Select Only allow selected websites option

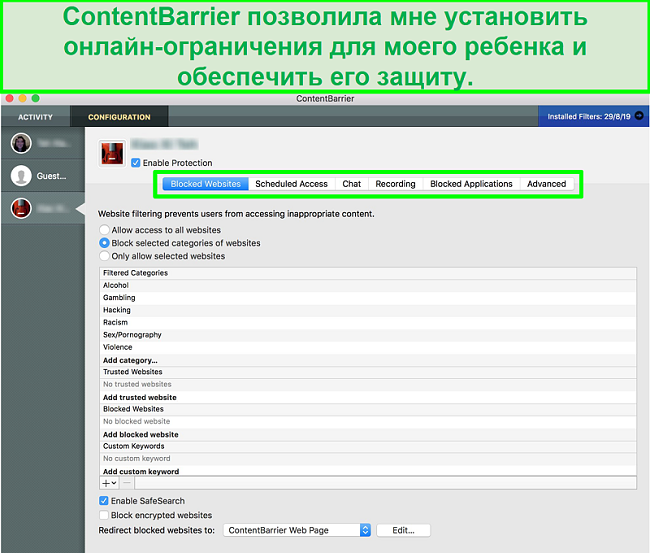tap(104, 256)
